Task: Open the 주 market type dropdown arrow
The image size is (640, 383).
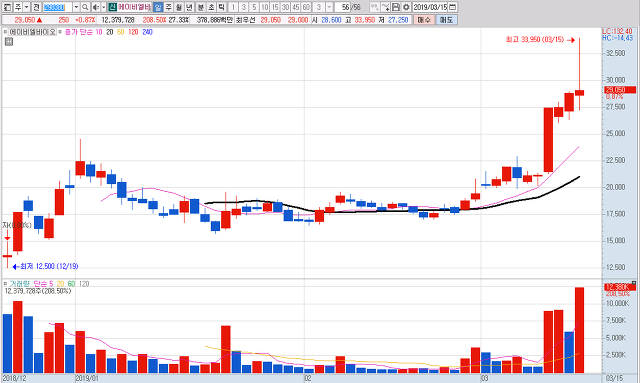Action: 27,7
